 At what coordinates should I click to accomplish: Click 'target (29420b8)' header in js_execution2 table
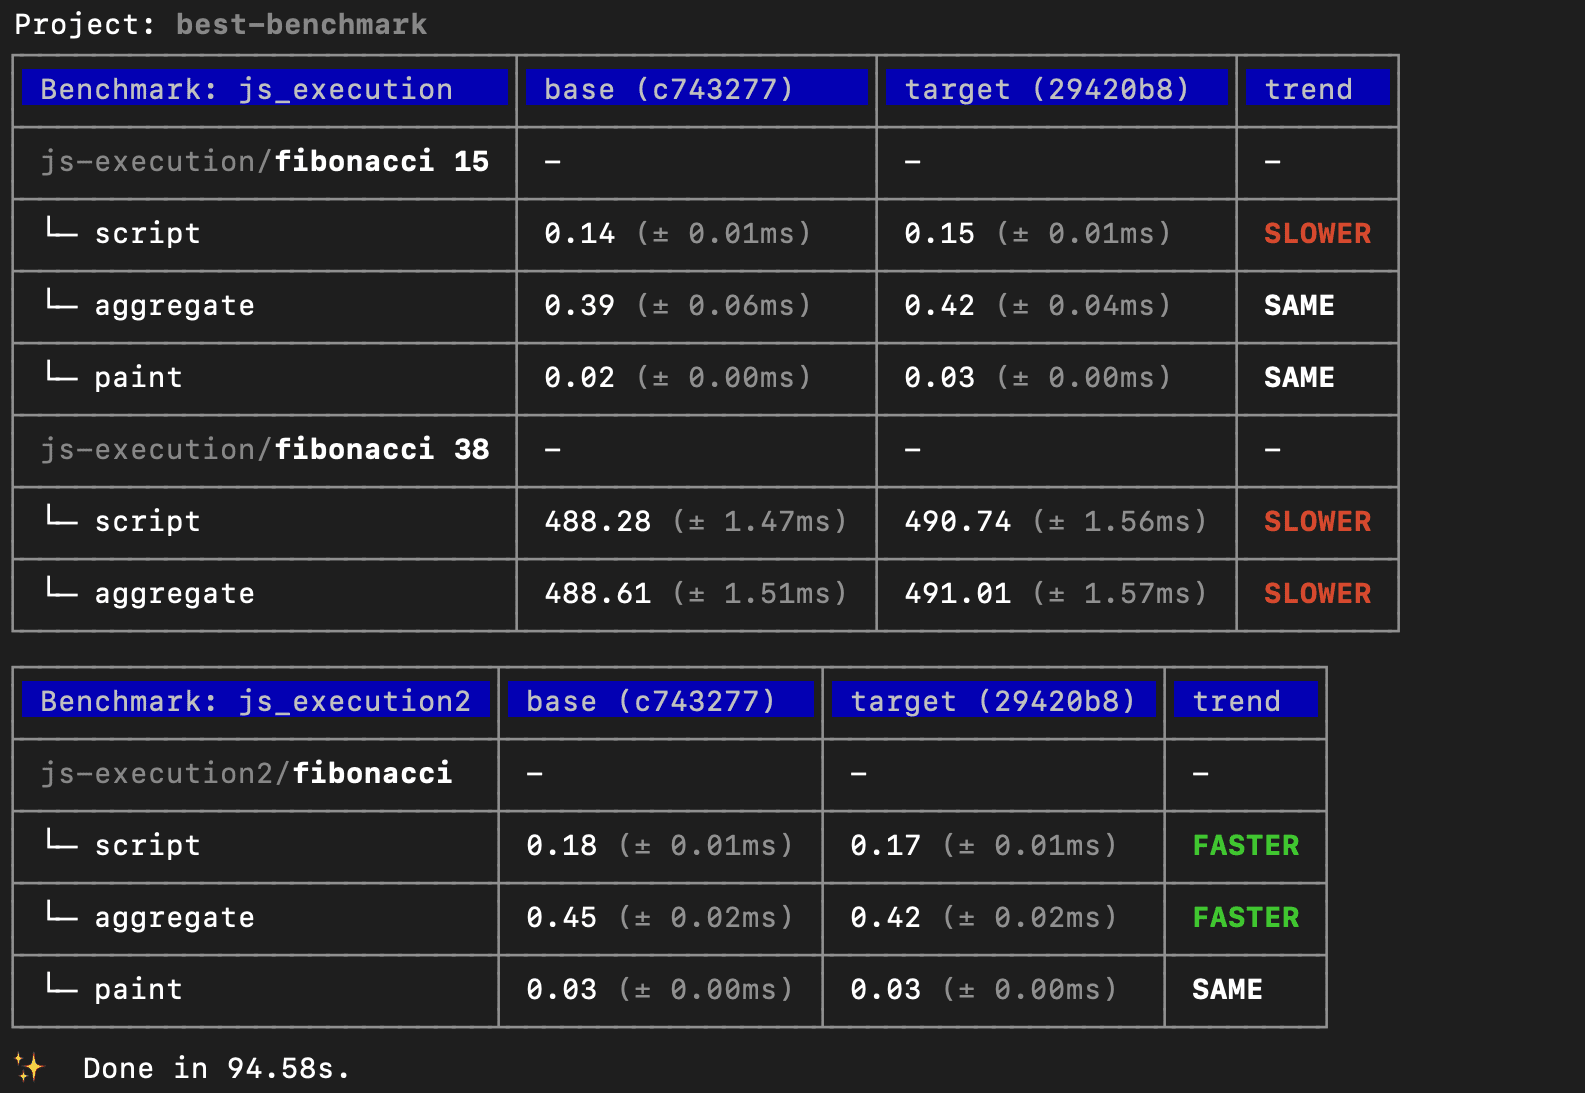993,701
